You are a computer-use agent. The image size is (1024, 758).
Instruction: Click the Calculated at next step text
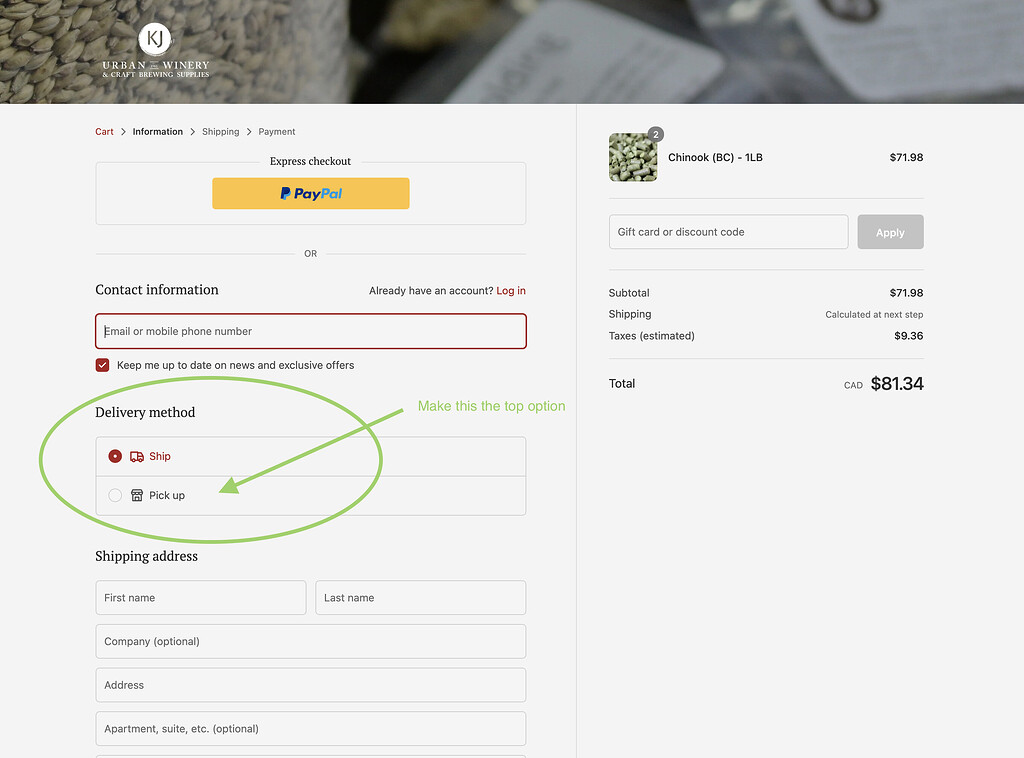click(x=874, y=315)
